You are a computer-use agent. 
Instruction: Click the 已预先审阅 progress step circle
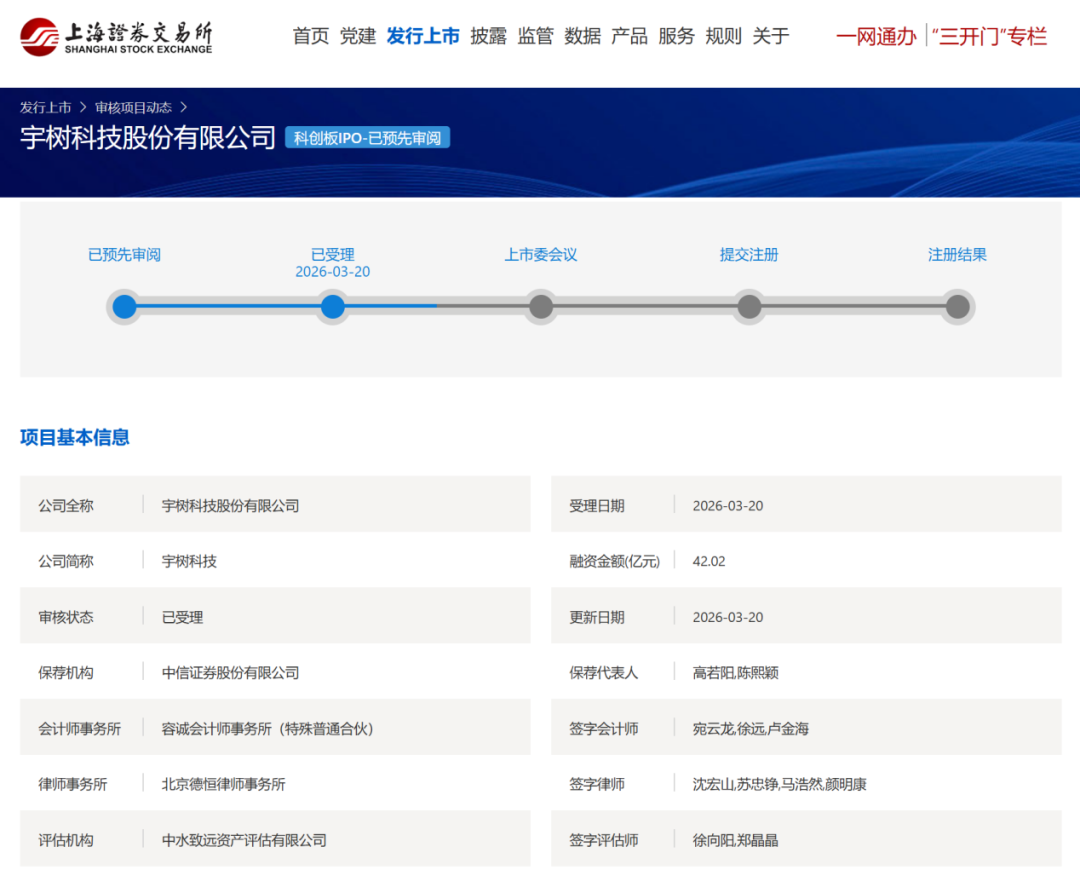(124, 306)
